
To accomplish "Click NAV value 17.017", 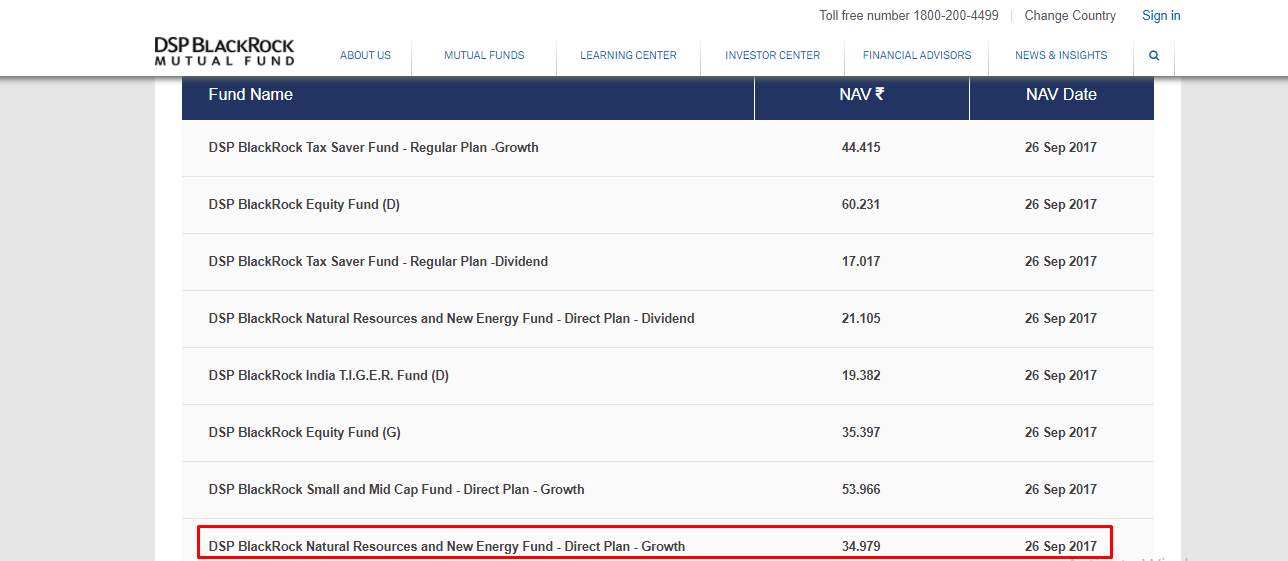I will click(x=861, y=262).
